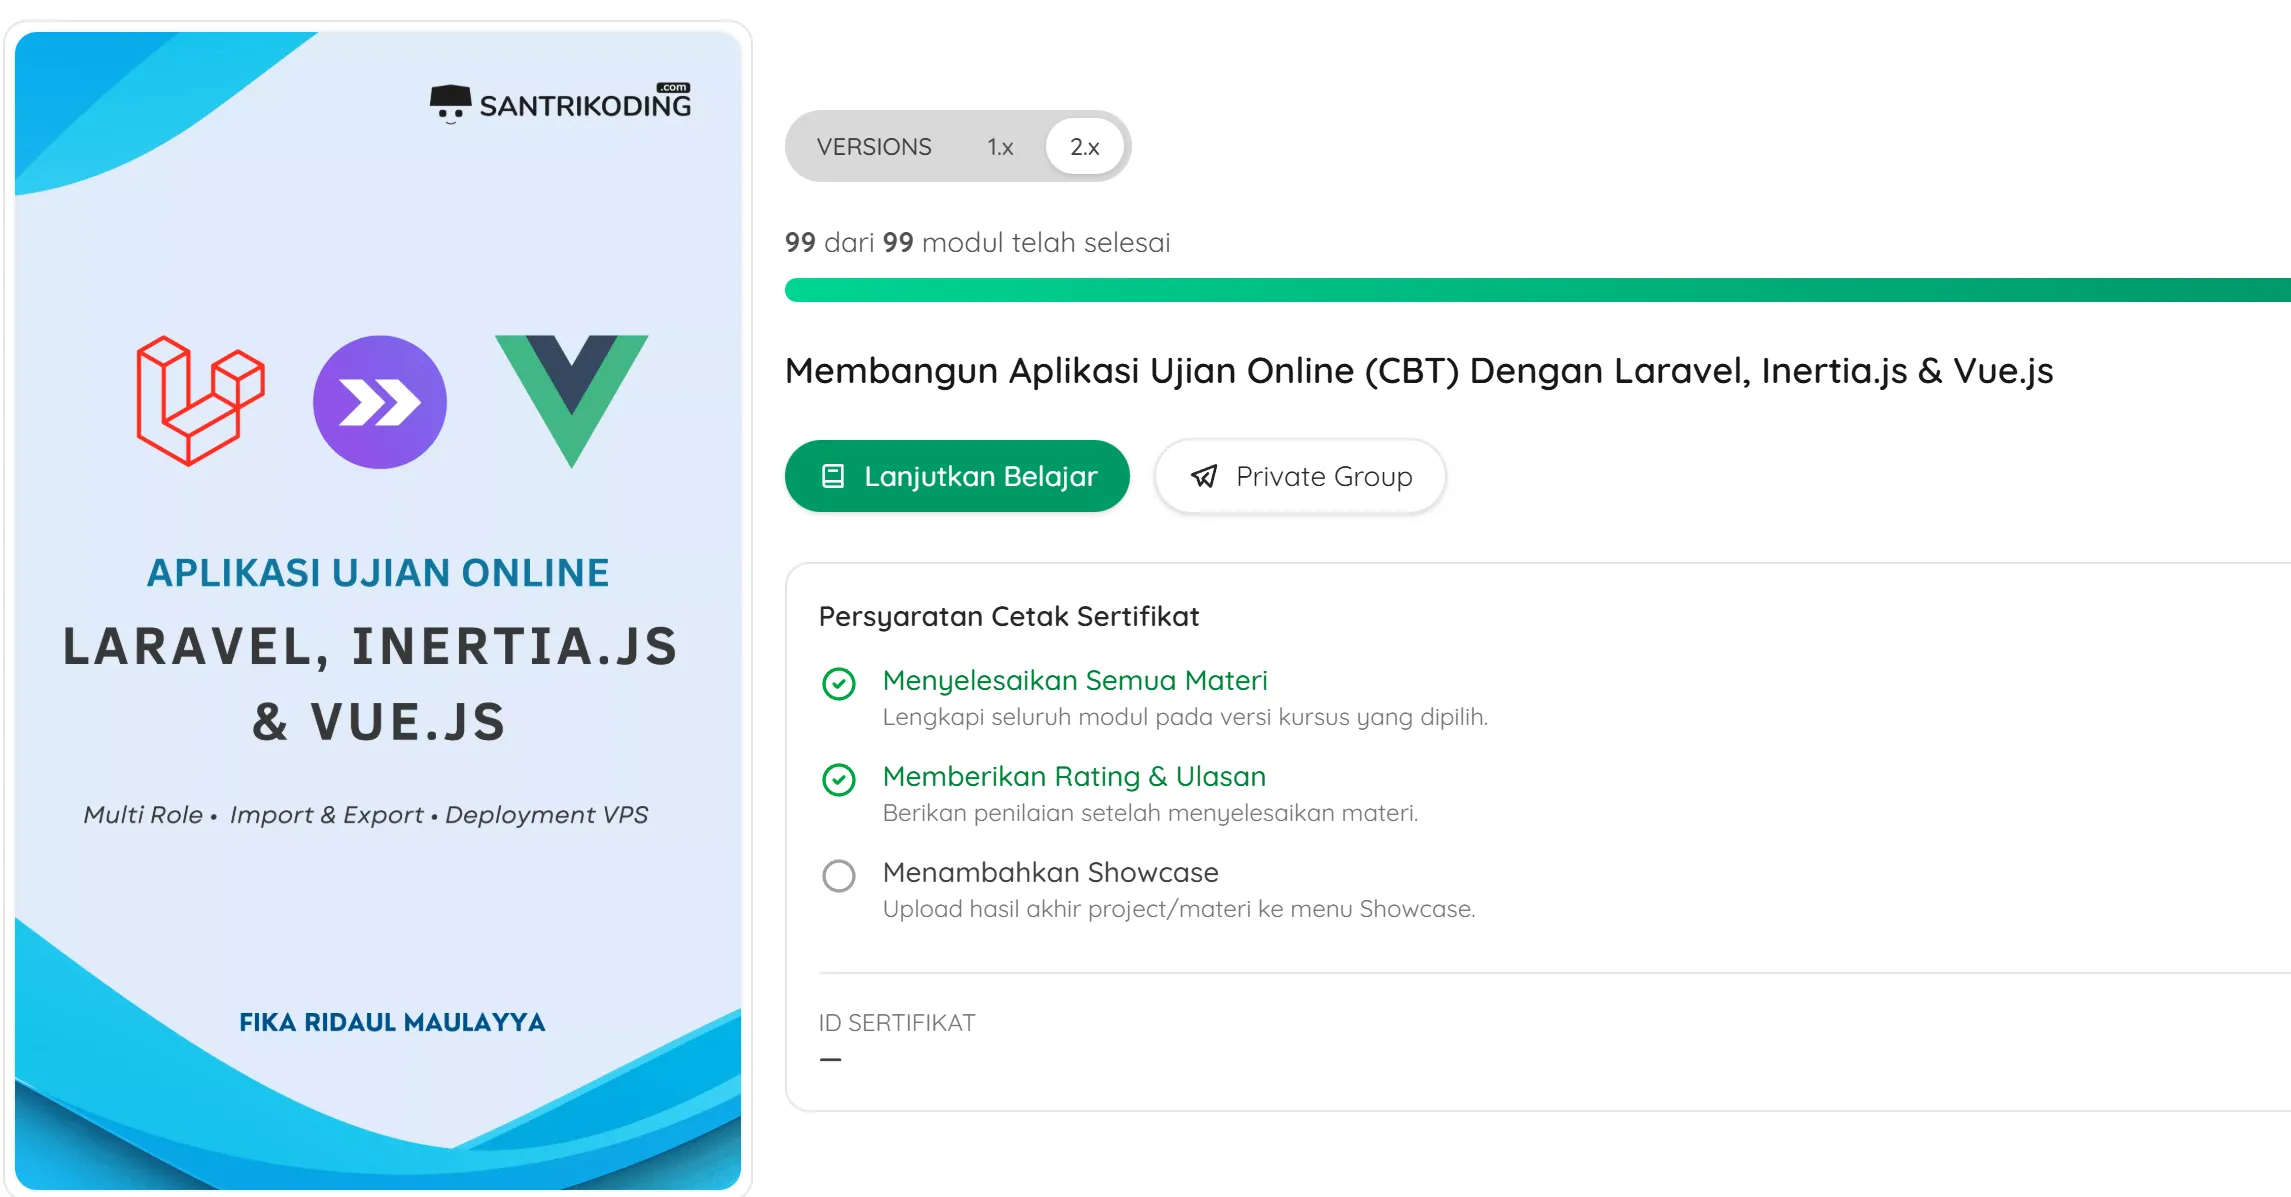
Task: Click the Lanjutkan Belajar button
Action: 957,476
